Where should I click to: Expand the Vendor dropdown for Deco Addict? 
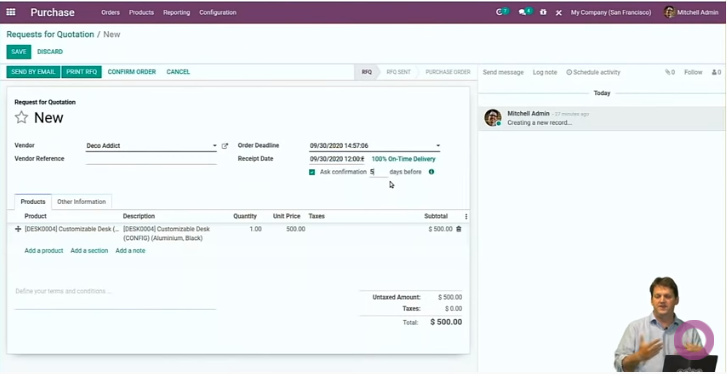point(215,146)
